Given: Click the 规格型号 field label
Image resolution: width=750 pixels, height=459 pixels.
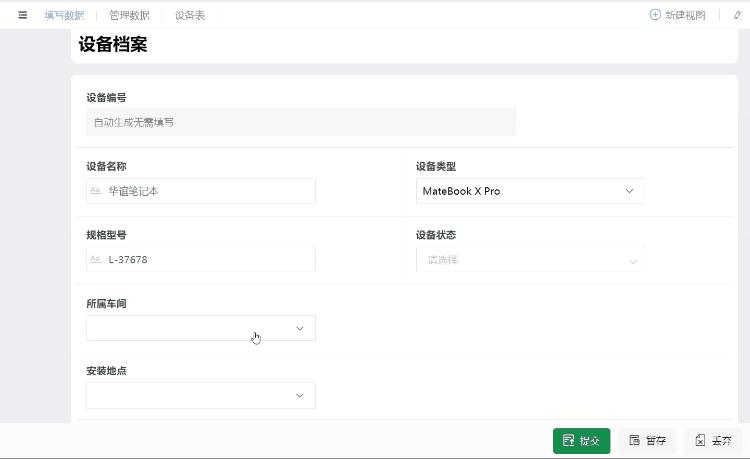Looking at the screenshot, I should [x=106, y=235].
